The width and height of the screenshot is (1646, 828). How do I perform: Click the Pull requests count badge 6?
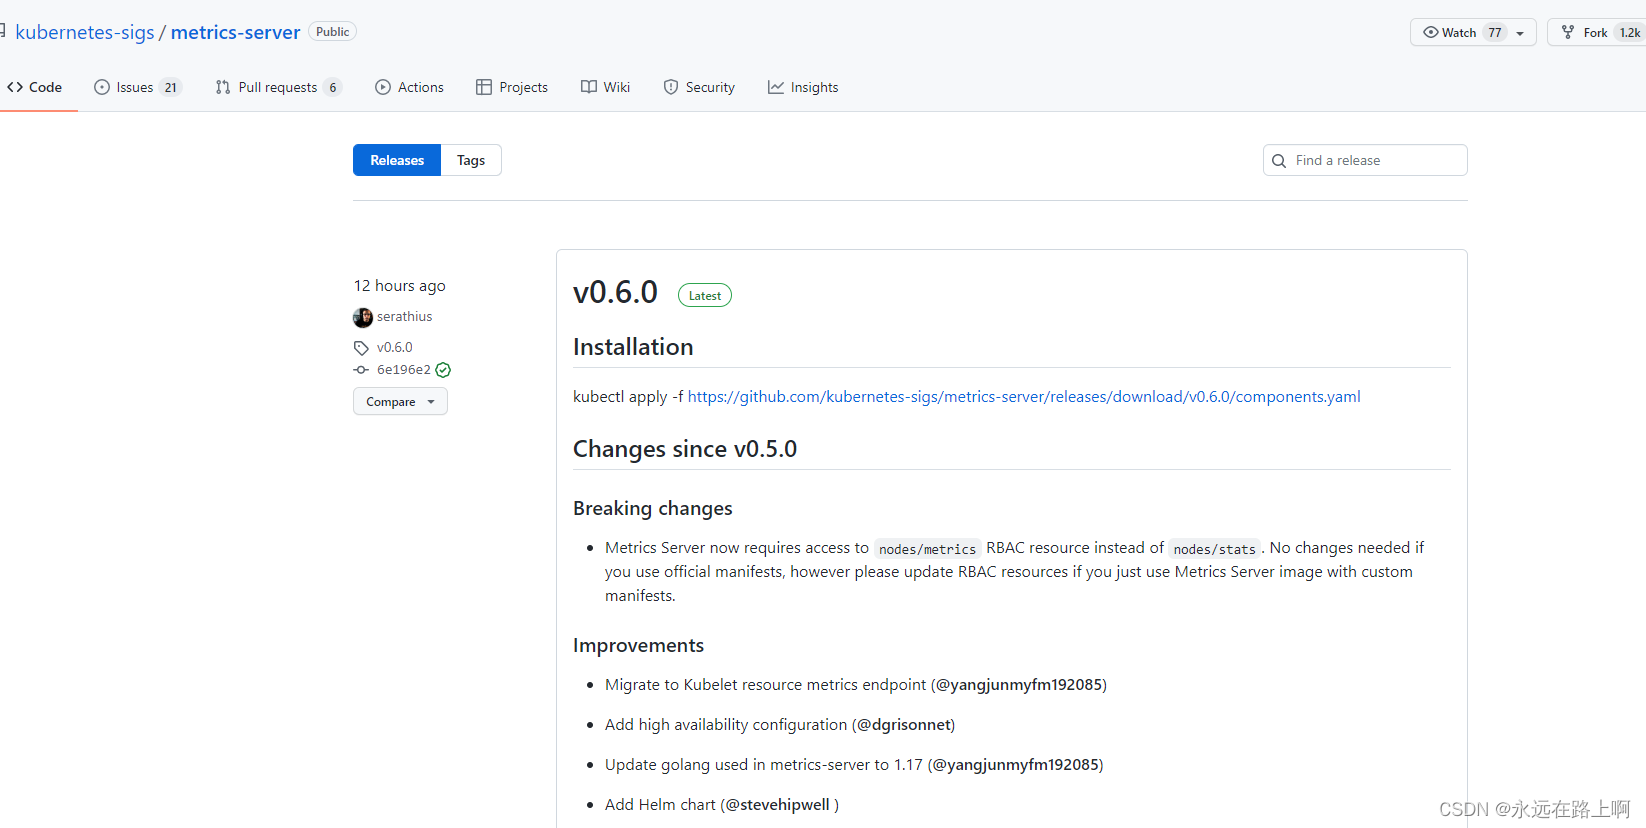pos(333,87)
